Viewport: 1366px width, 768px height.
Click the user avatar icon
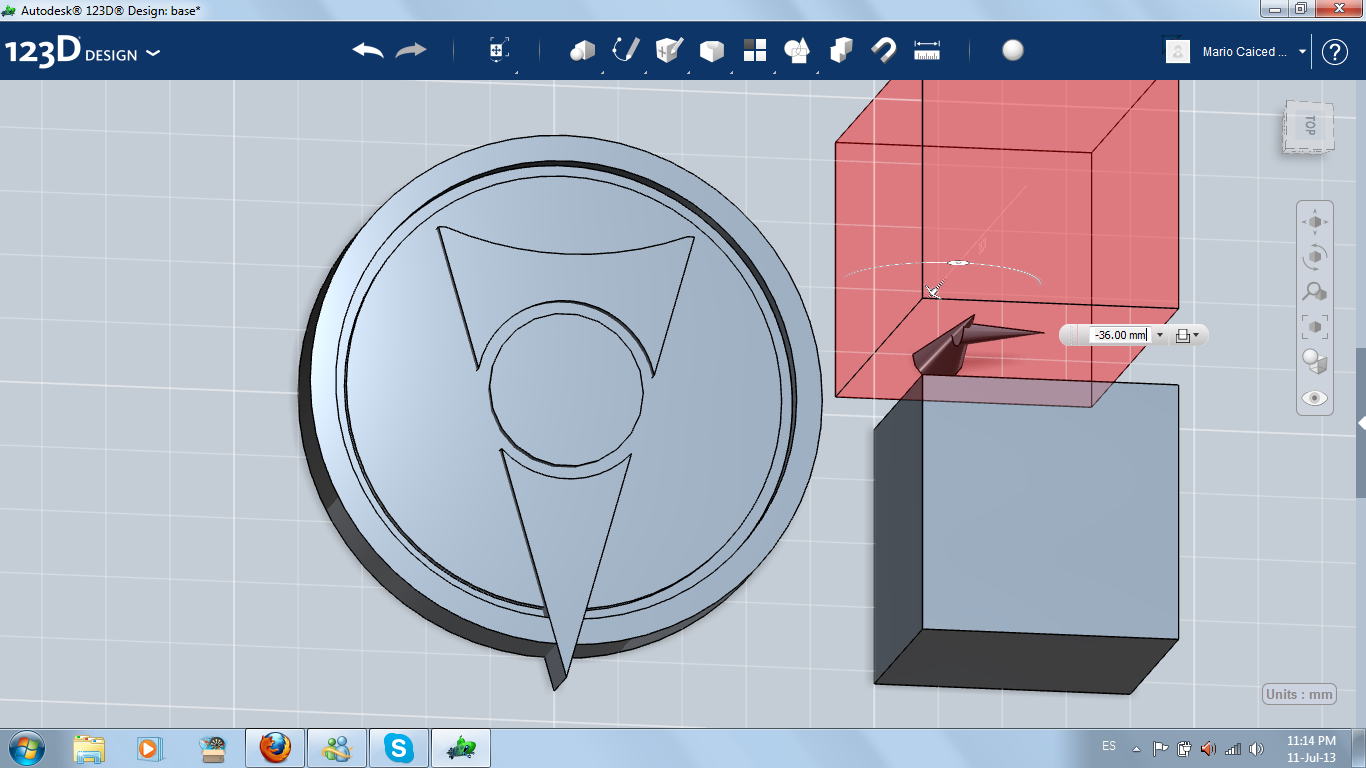[1178, 51]
